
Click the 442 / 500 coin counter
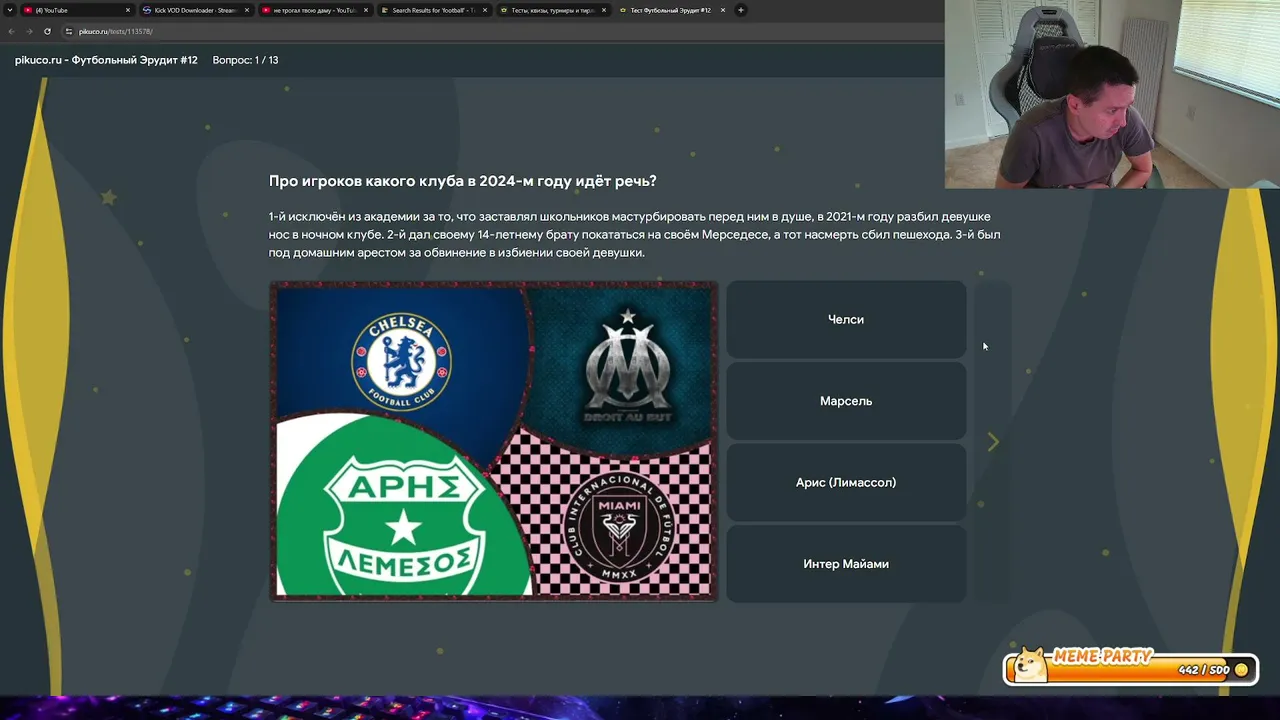[1204, 670]
